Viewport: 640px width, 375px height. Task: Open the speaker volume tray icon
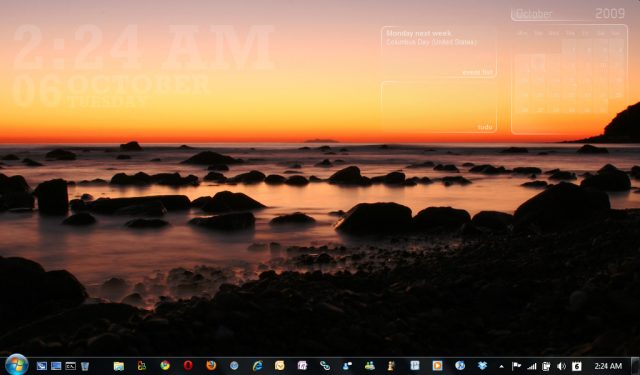tap(561, 366)
